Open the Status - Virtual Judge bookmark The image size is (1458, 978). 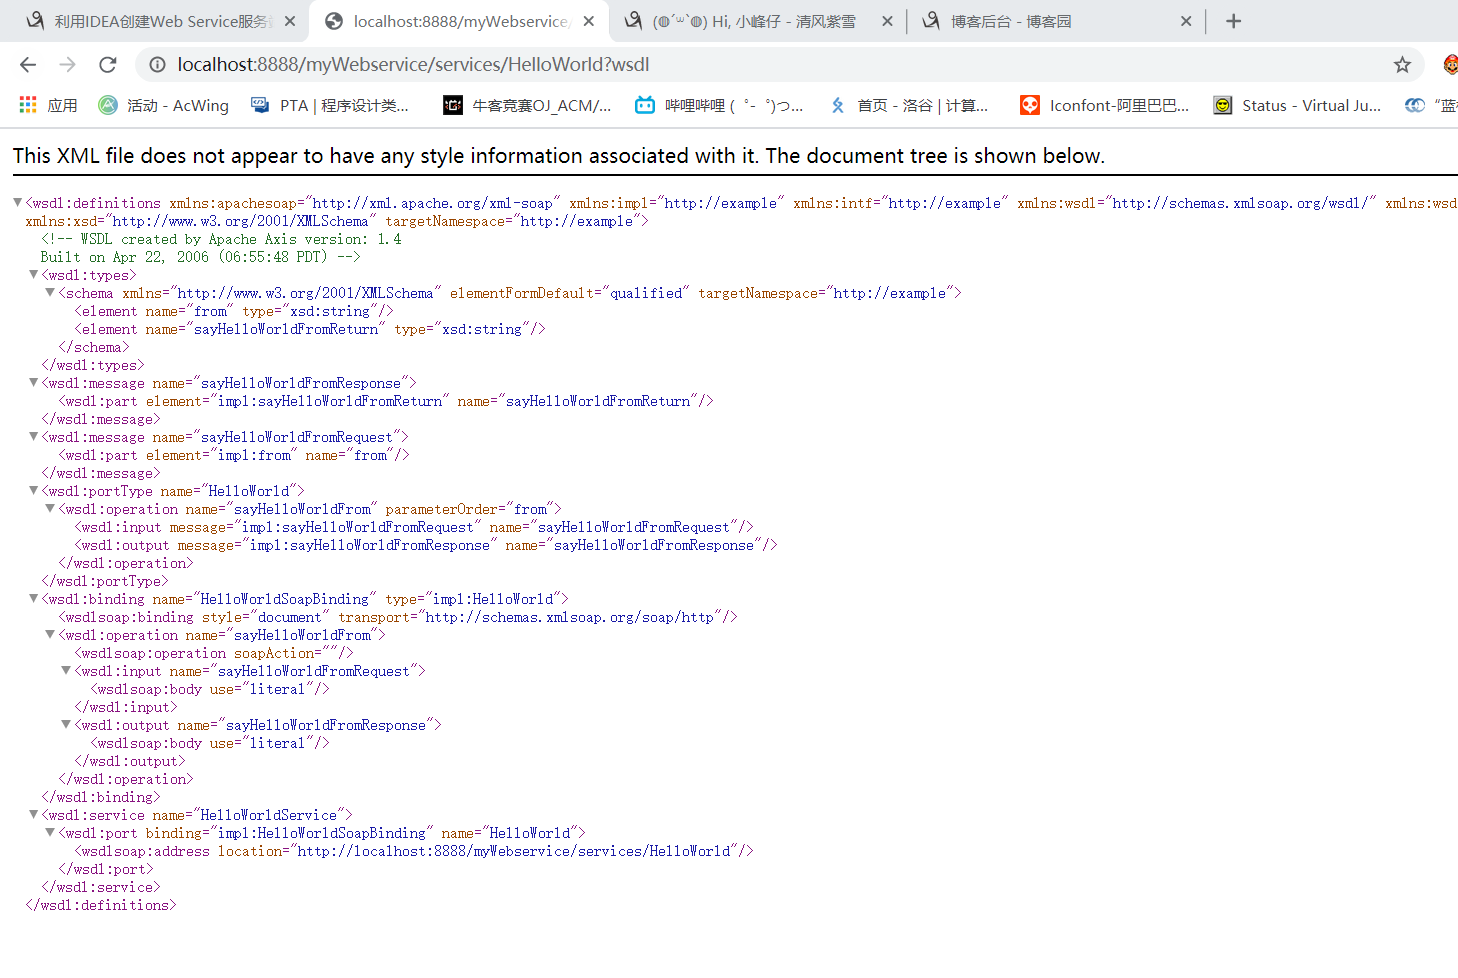coord(1297,105)
